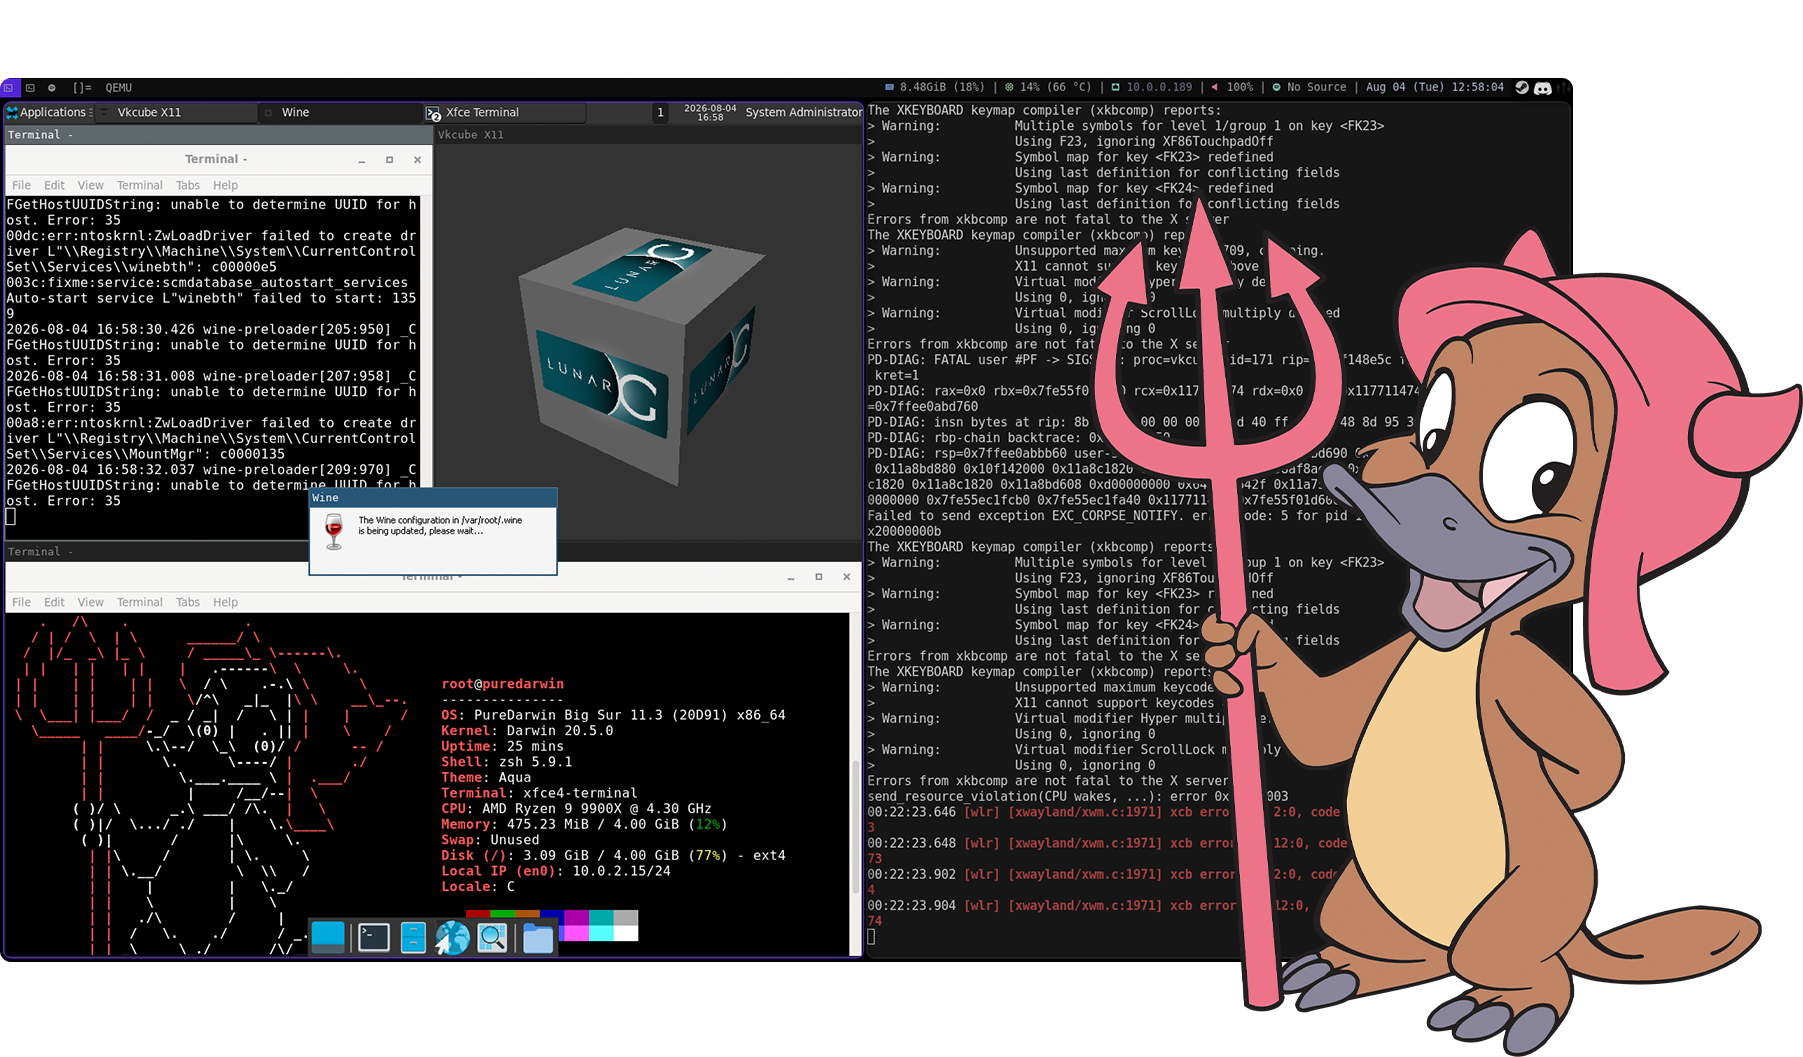Click the date and time 12:58:04
This screenshot has width=1803, height=1057.
click(x=1435, y=88)
